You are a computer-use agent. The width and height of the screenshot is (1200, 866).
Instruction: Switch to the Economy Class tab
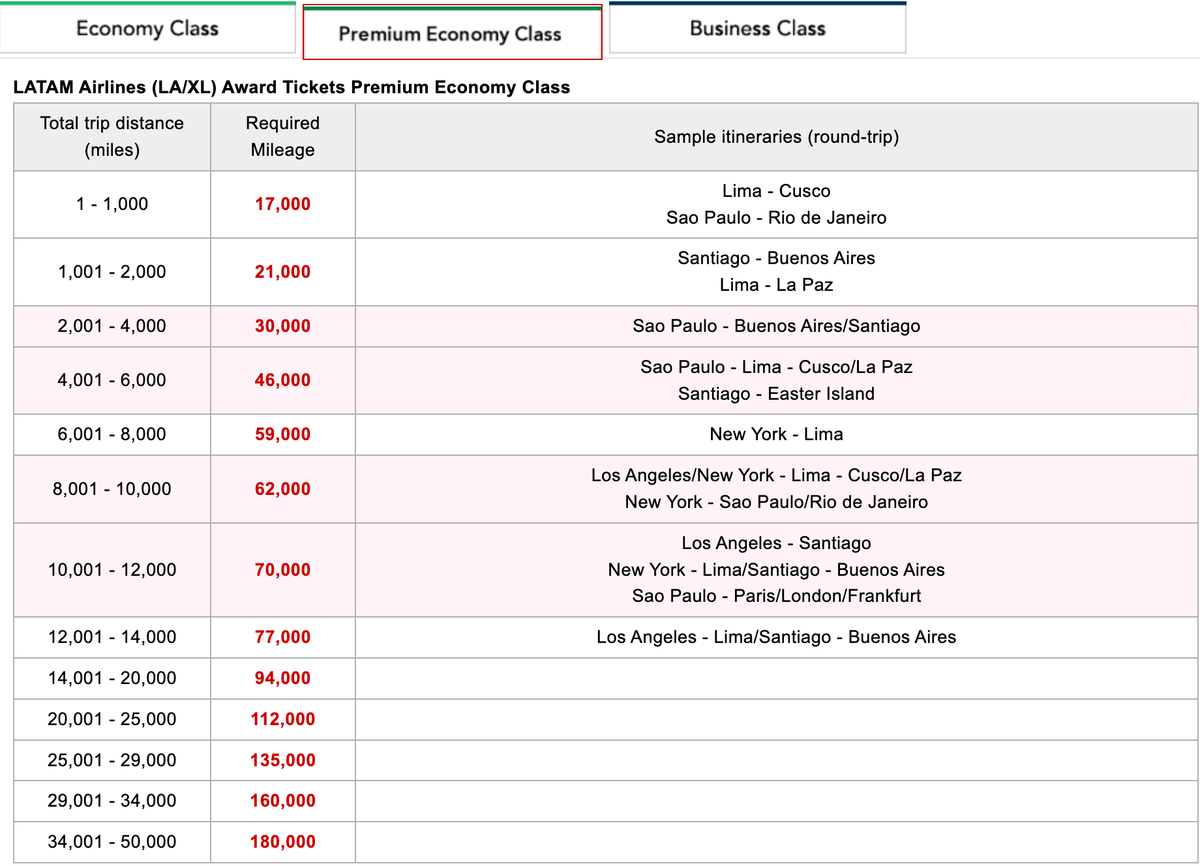(x=147, y=29)
